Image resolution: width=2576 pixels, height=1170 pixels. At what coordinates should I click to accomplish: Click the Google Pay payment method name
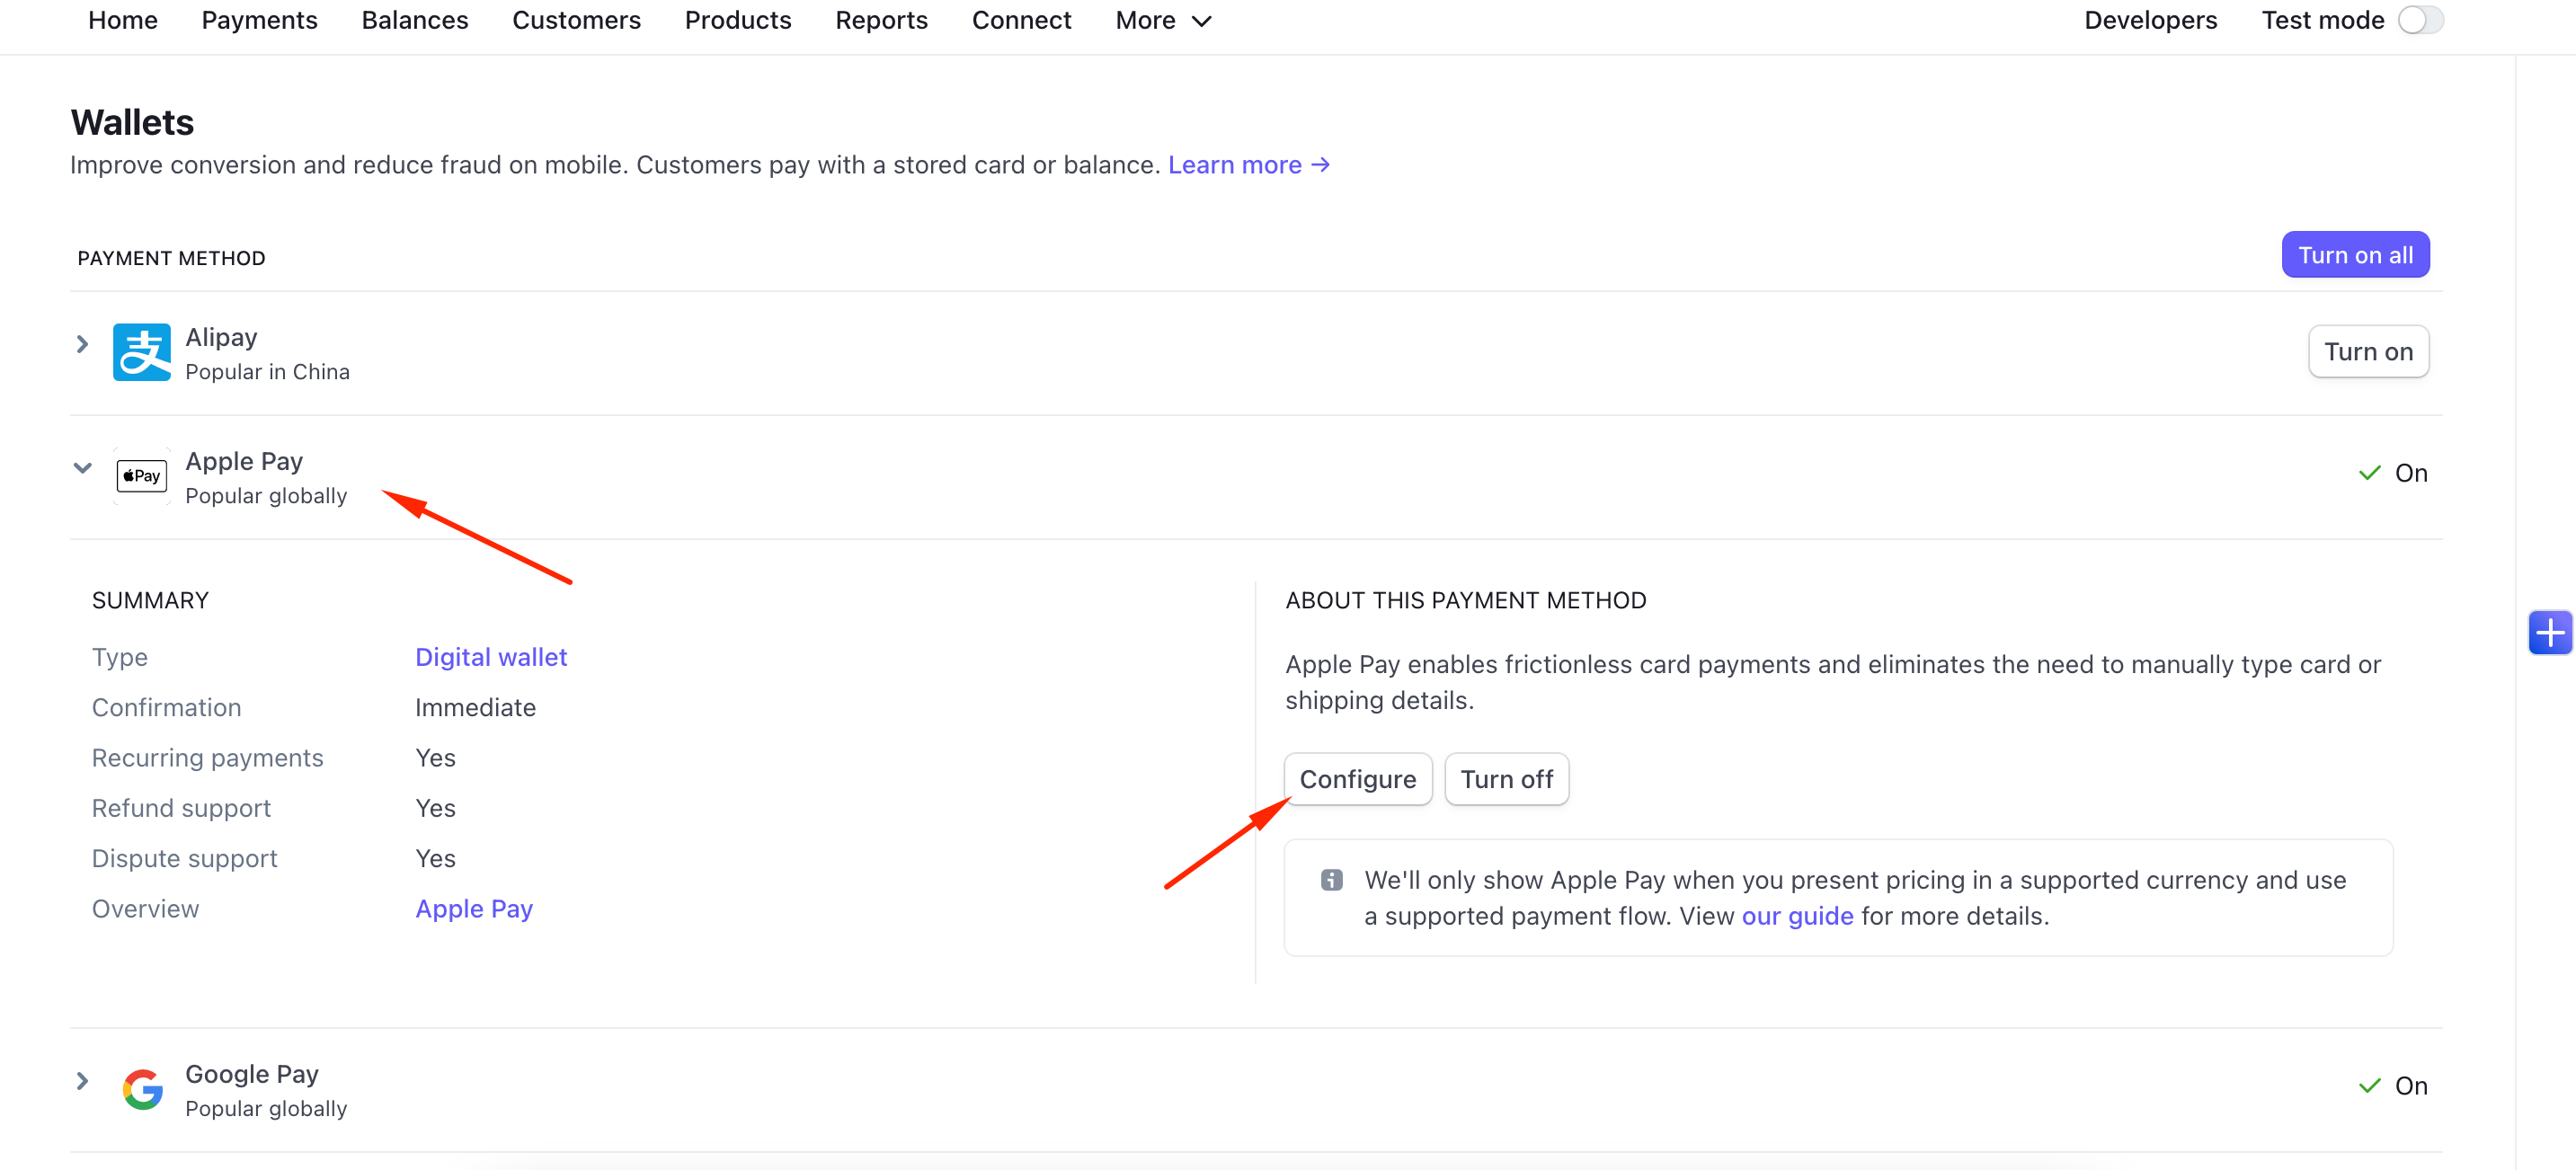tap(252, 1074)
